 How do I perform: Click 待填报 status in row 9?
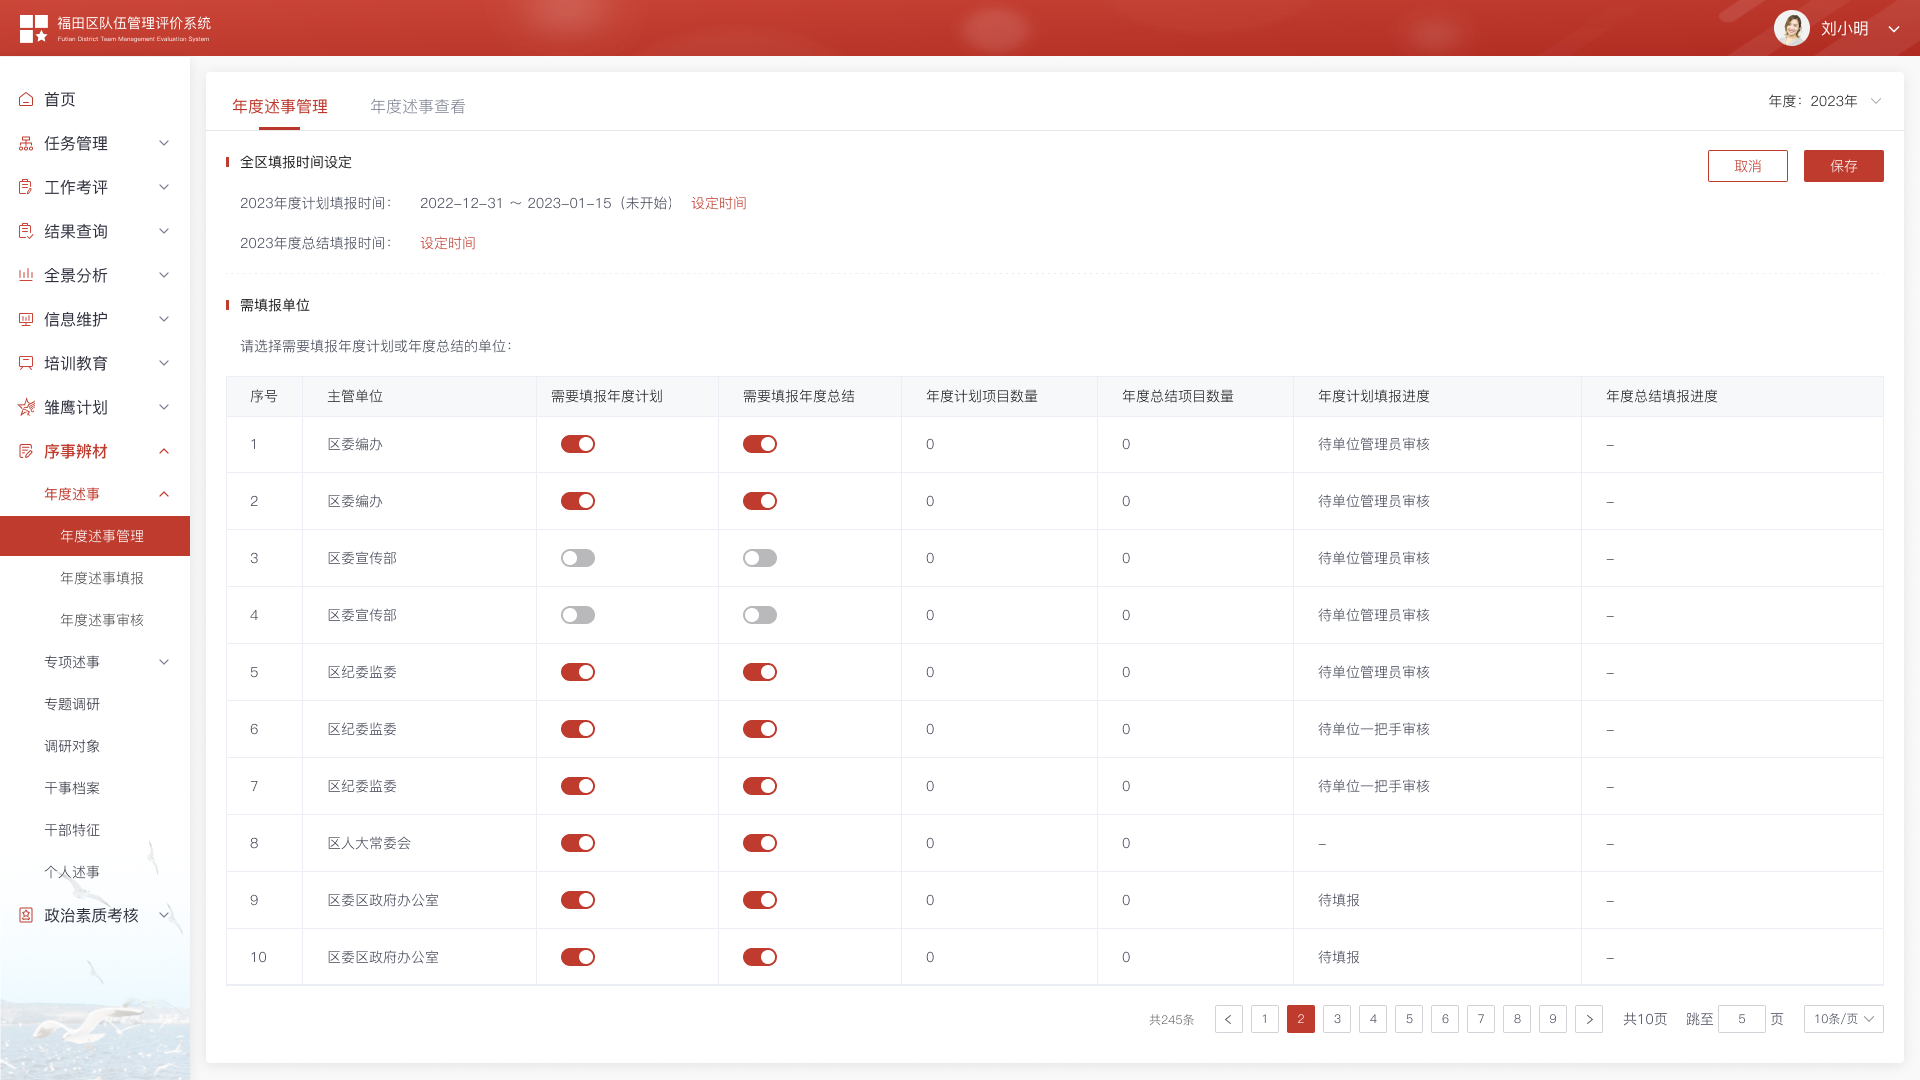pyautogui.click(x=1339, y=900)
